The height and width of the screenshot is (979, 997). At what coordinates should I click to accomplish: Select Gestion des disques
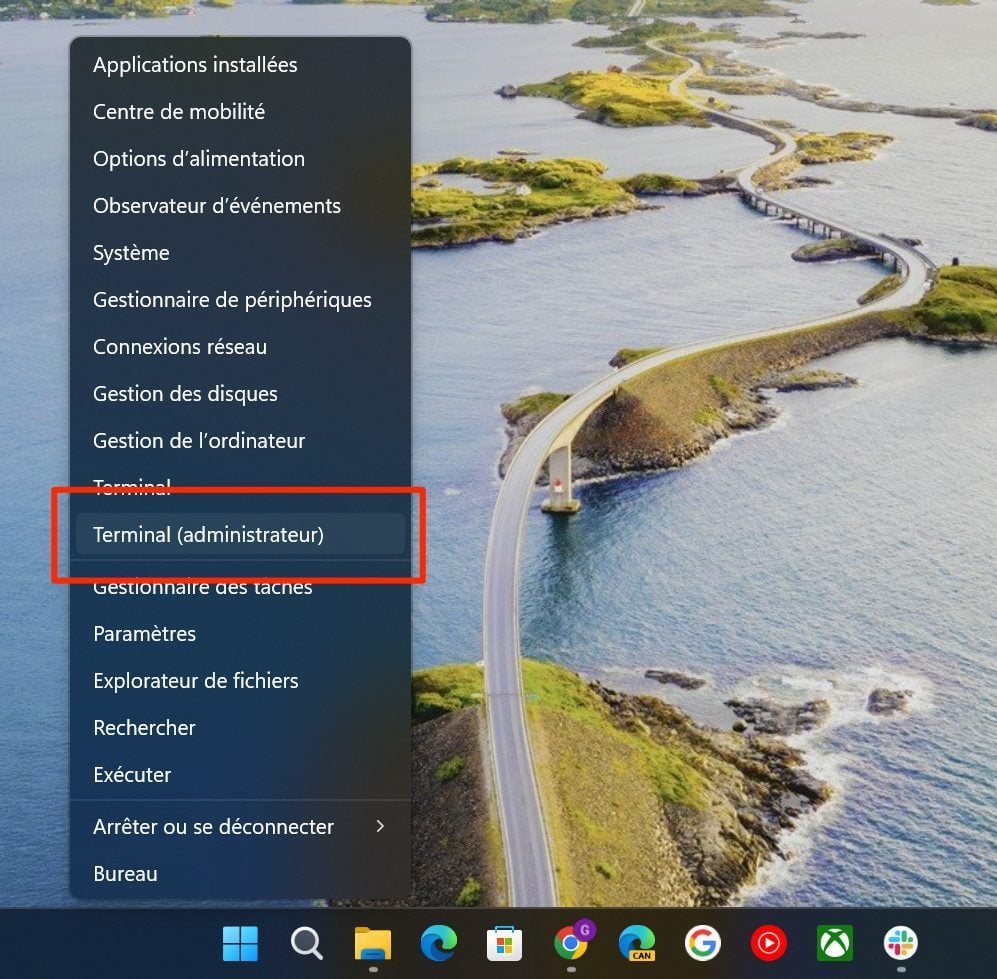(x=240, y=394)
